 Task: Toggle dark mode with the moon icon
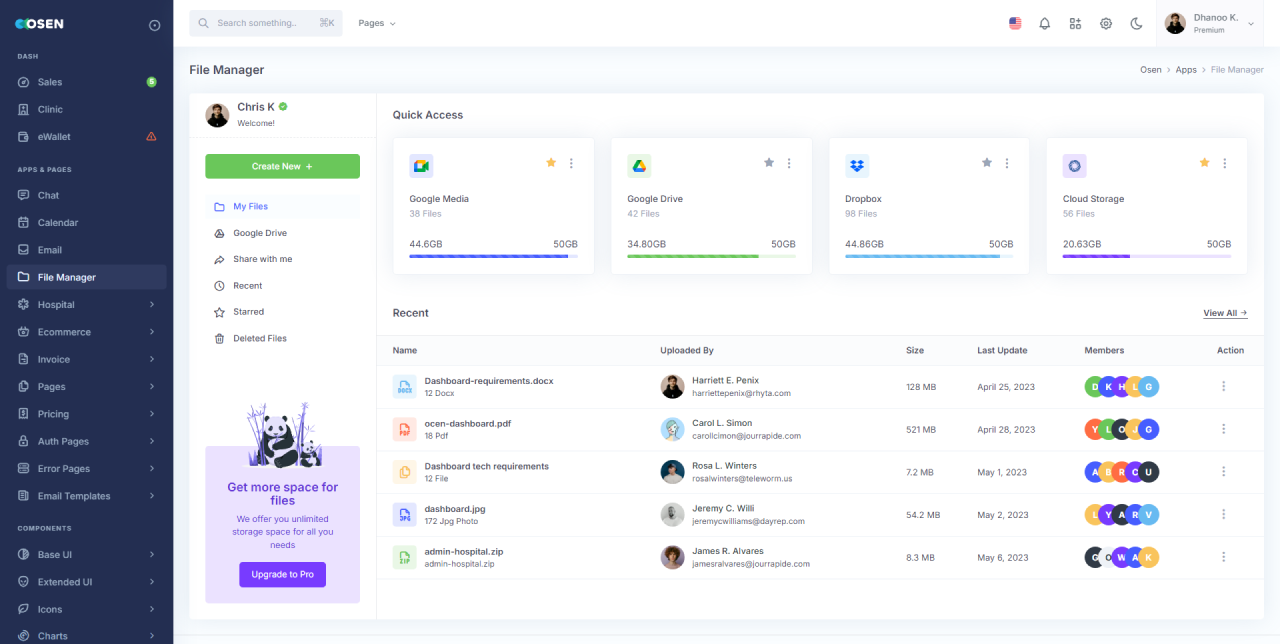1136,22
